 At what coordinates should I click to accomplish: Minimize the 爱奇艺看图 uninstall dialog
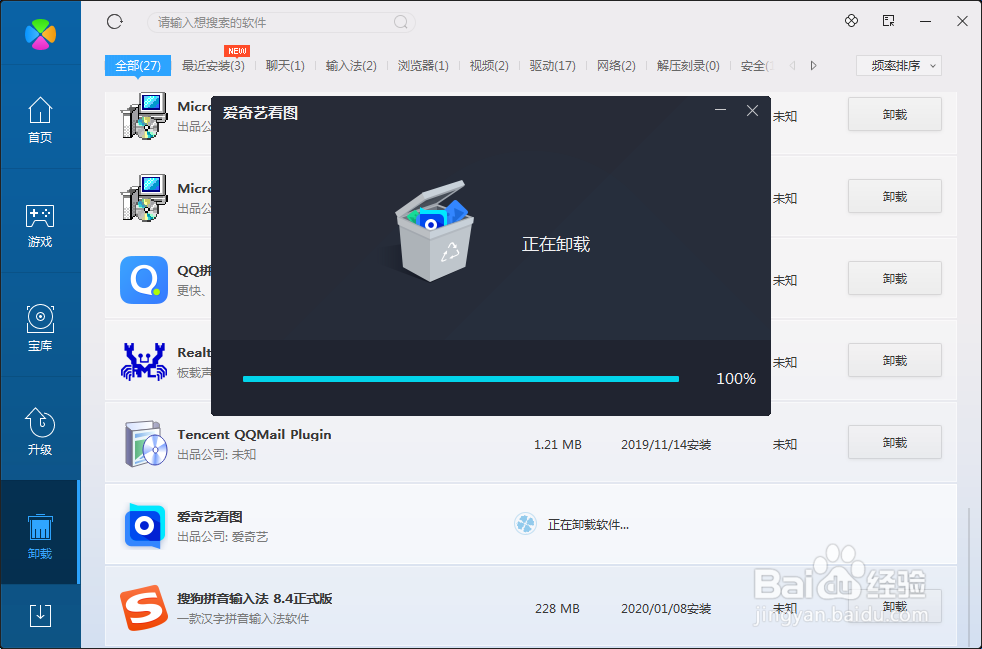coord(721,111)
